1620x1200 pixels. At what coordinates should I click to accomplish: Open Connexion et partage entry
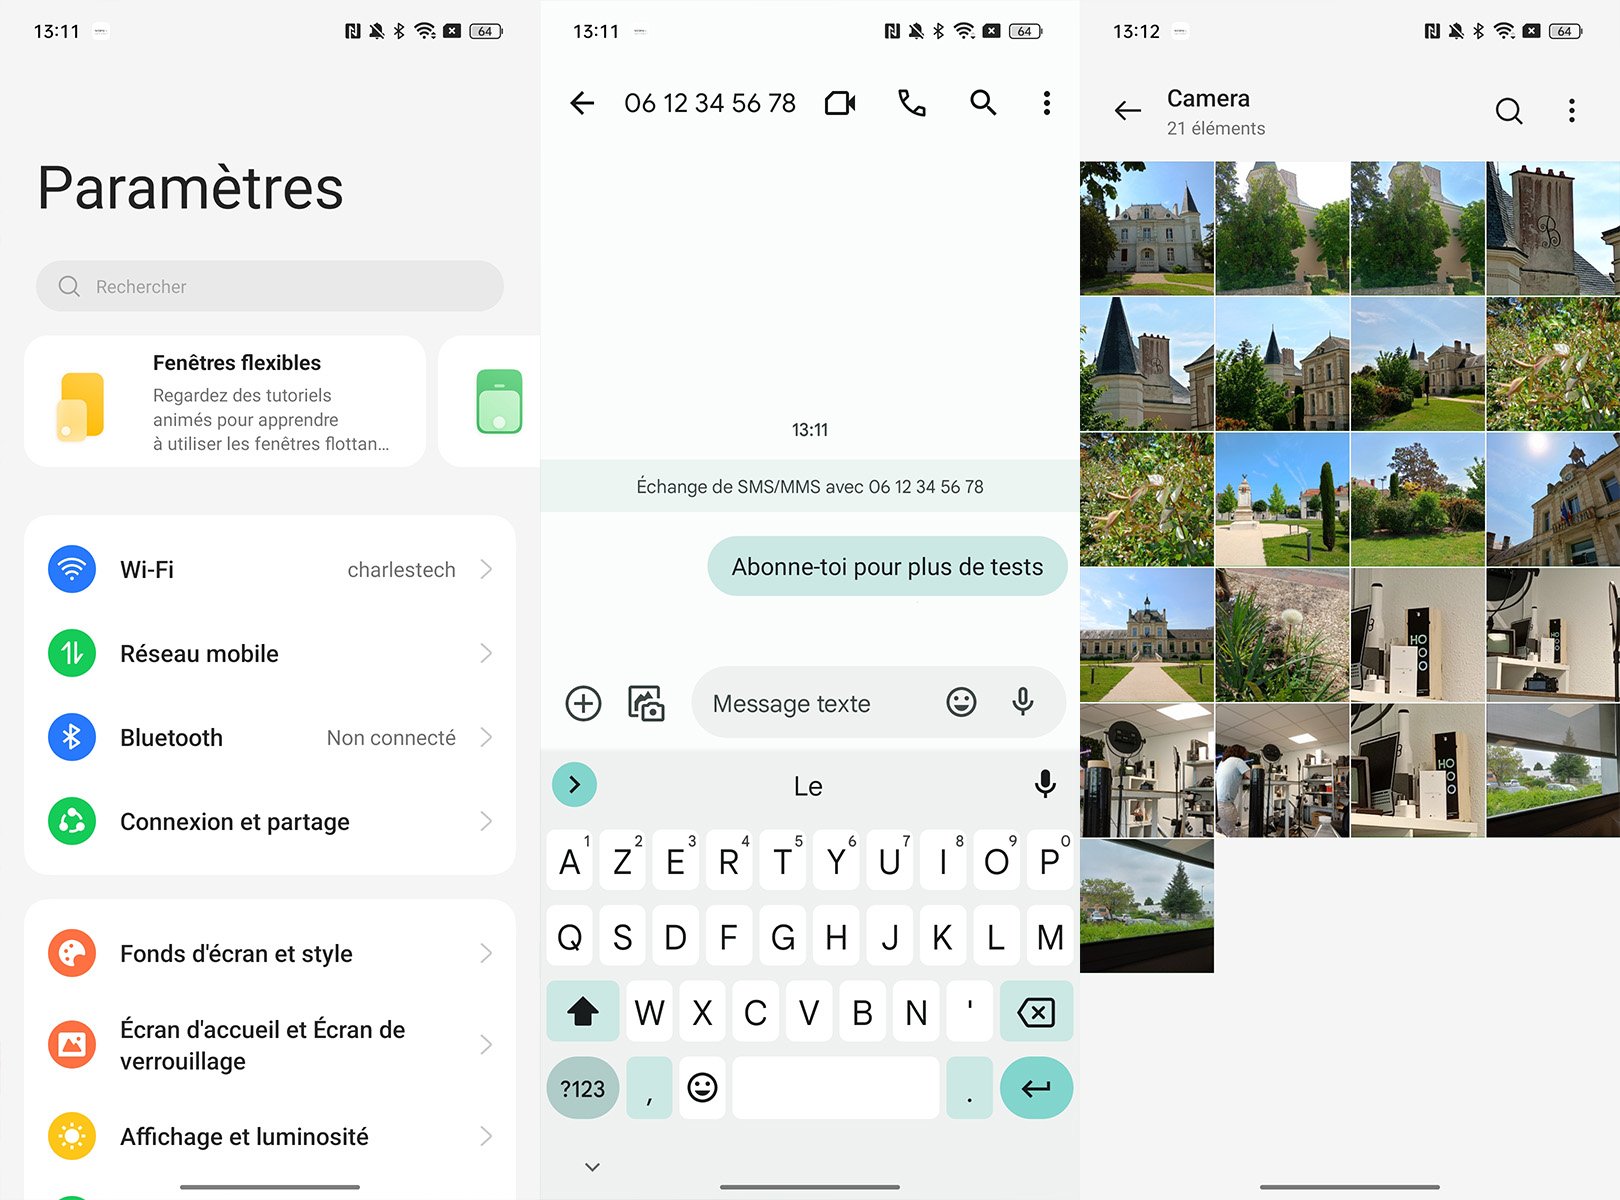[x=270, y=821]
